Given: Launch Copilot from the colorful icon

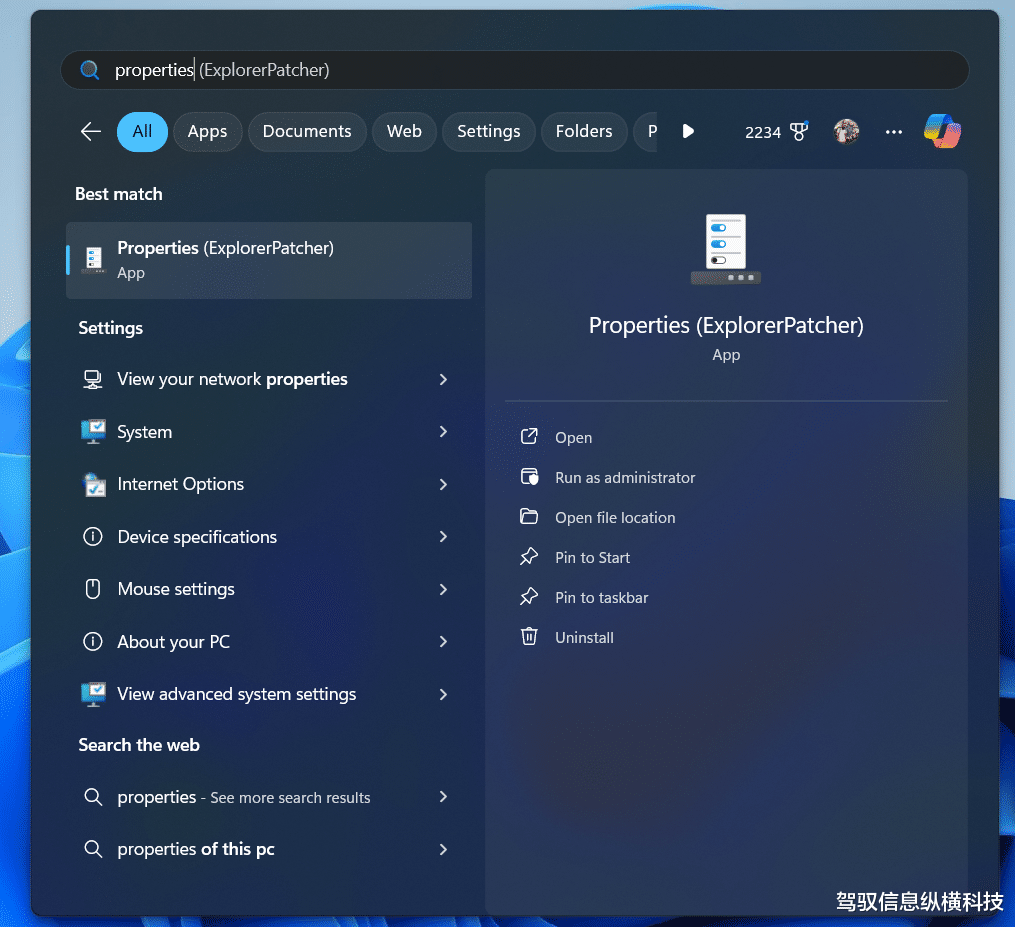Looking at the screenshot, I should [x=942, y=131].
